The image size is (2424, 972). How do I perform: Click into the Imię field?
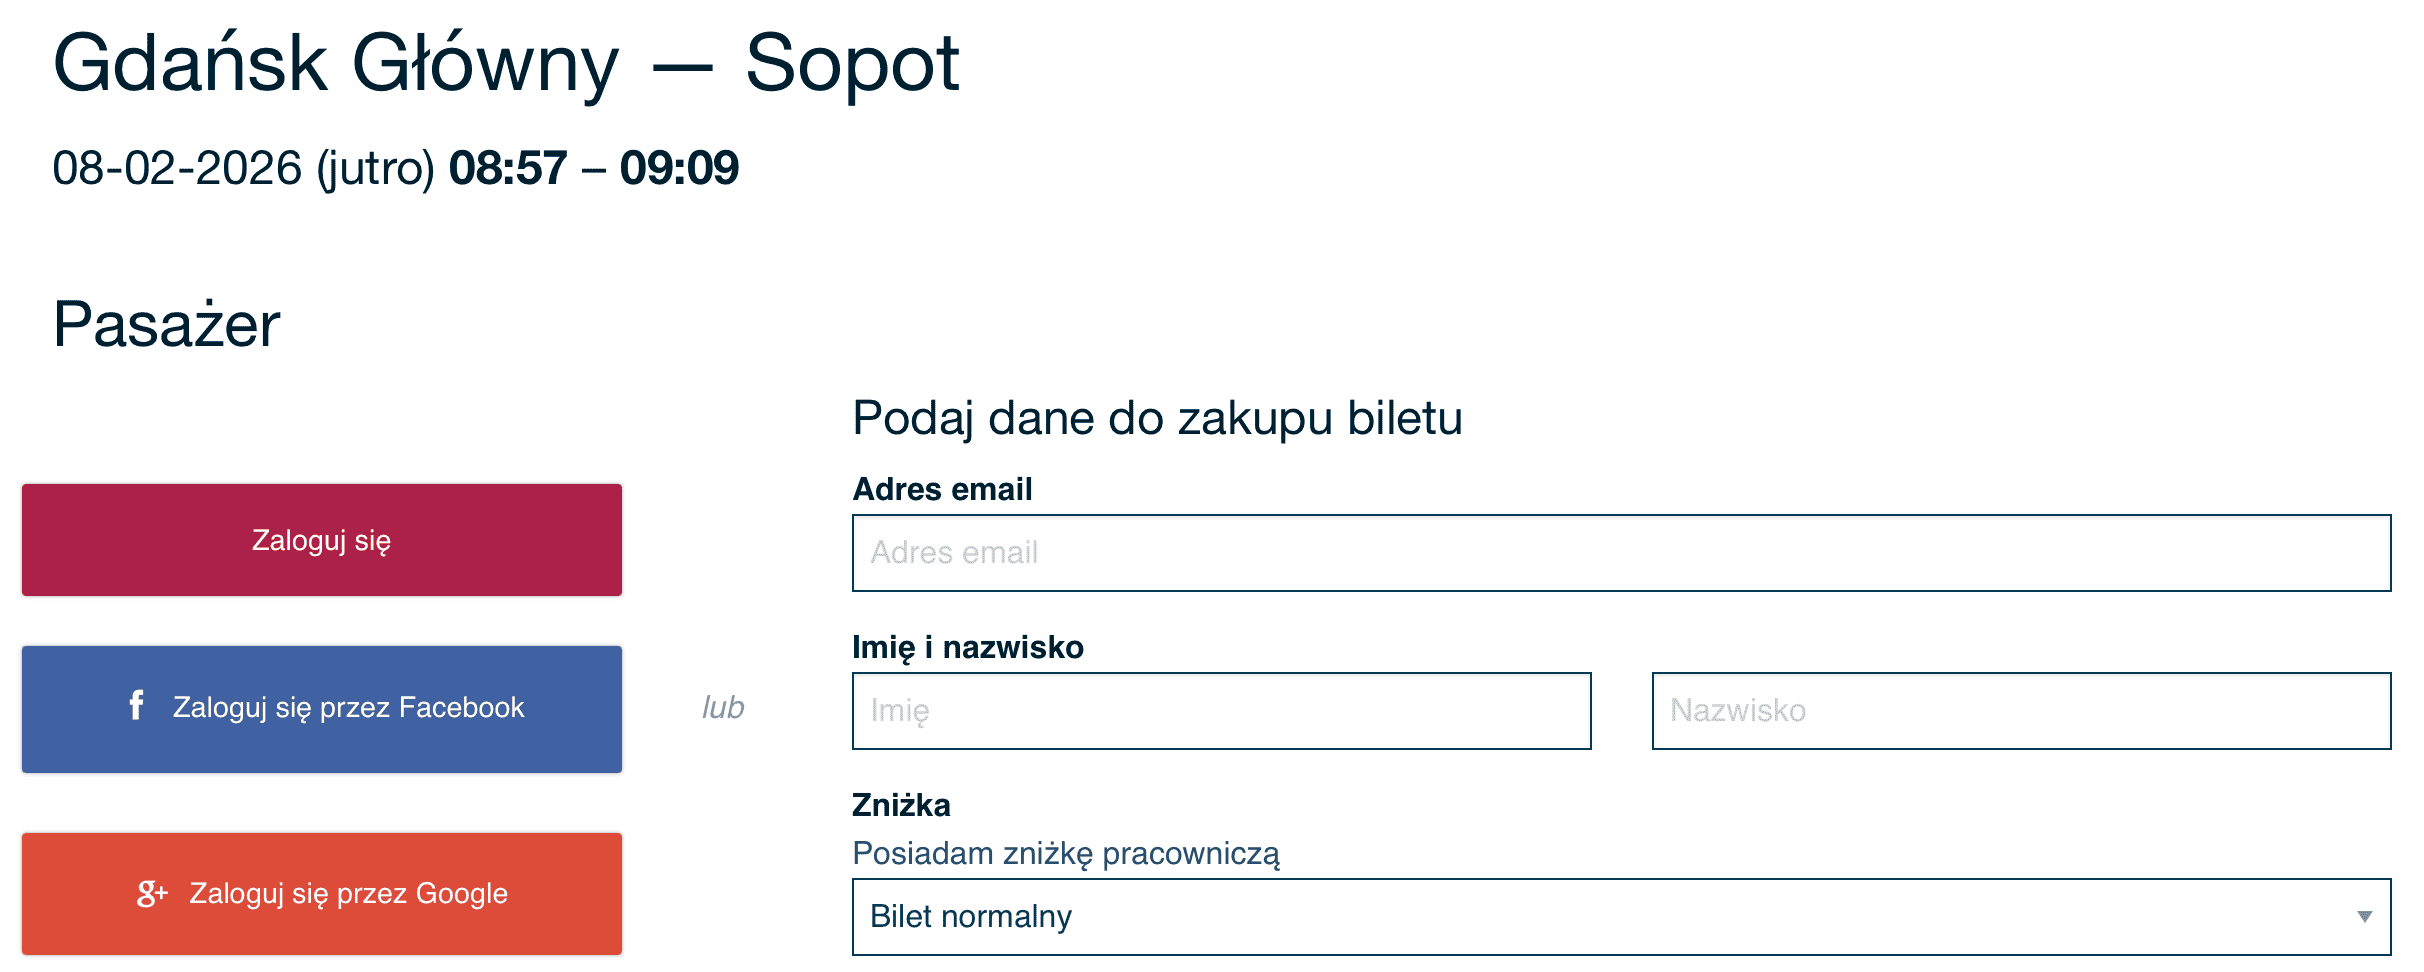pyautogui.click(x=1220, y=711)
